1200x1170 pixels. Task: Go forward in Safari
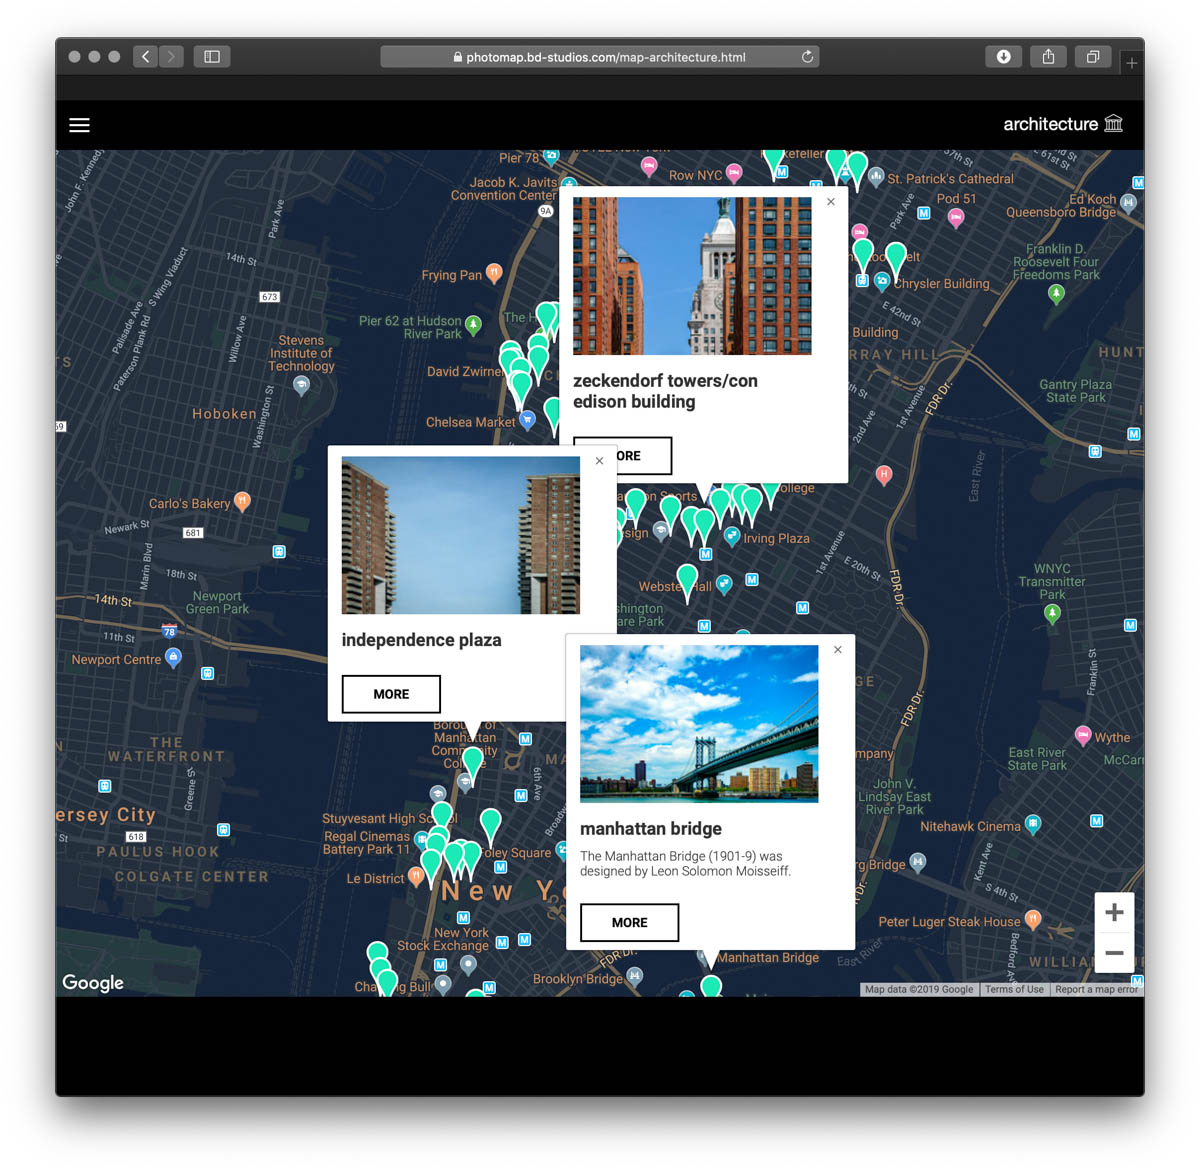point(171,57)
